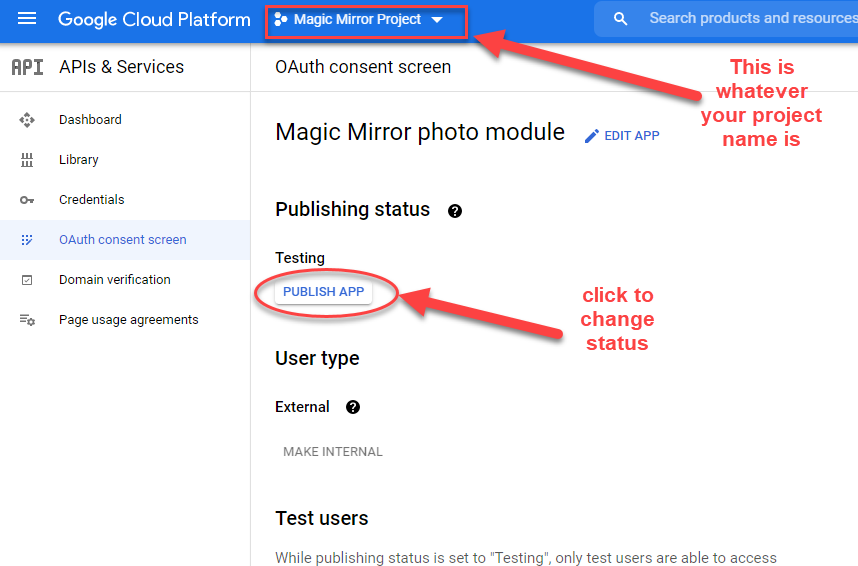Screen dimensions: 858x566
Task: Click the EDIT APP link
Action: (x=632, y=136)
